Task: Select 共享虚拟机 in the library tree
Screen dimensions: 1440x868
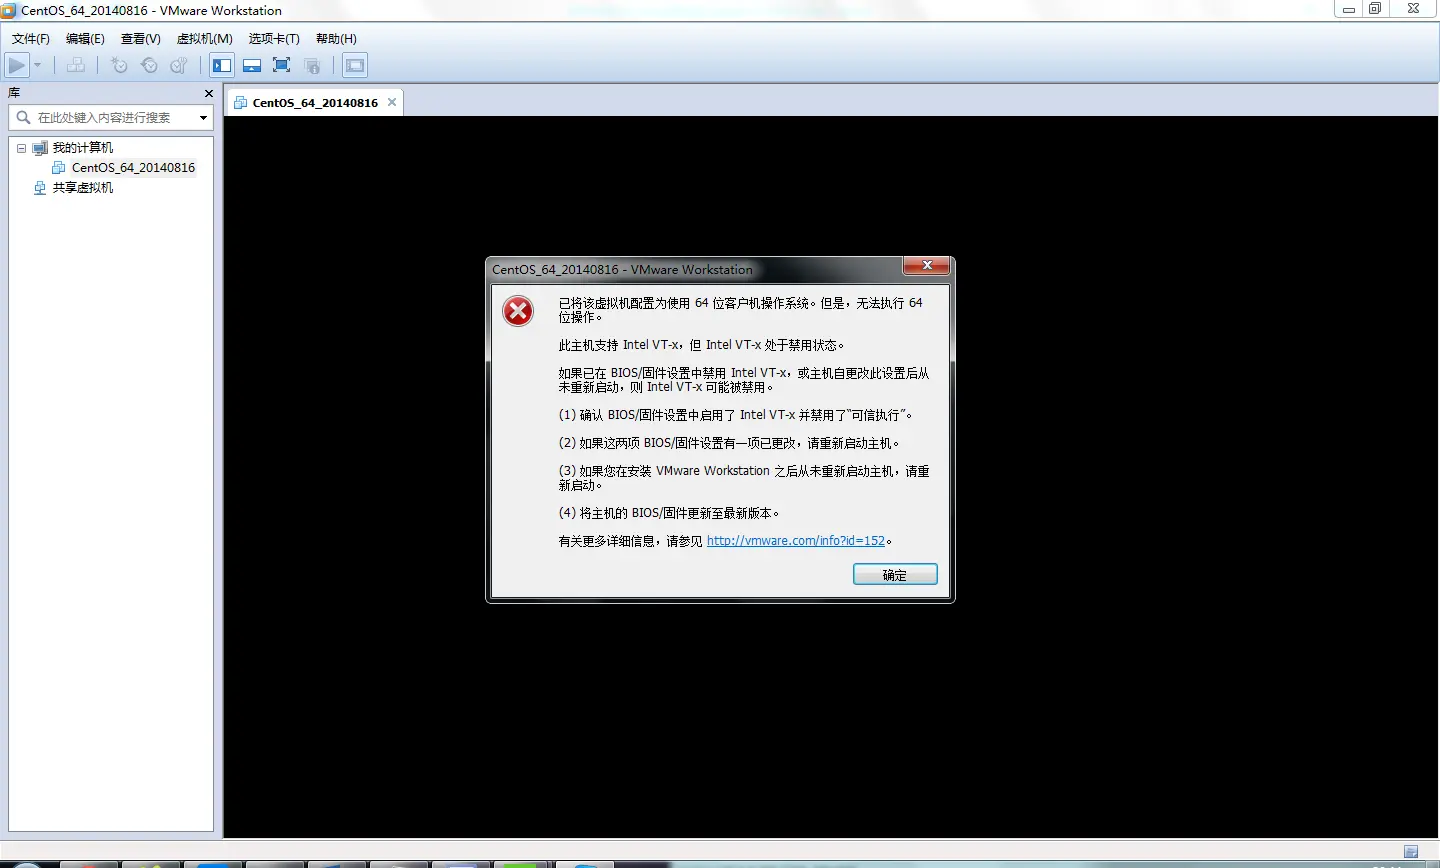Action: [83, 188]
